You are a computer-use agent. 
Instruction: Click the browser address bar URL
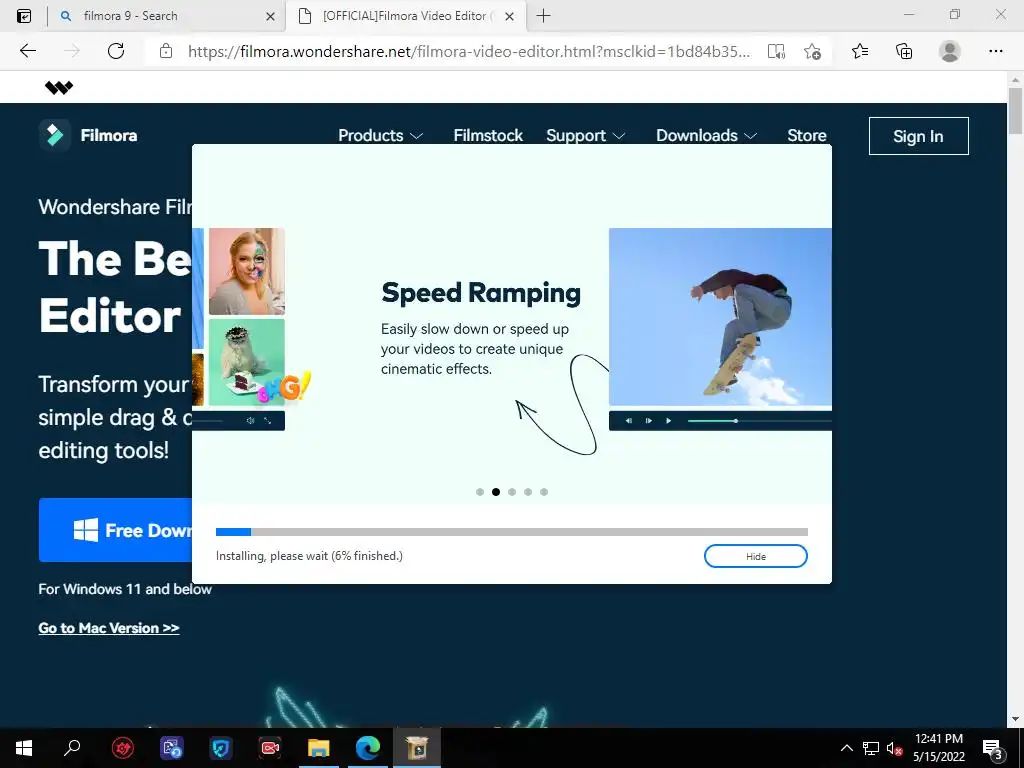pyautogui.click(x=469, y=52)
